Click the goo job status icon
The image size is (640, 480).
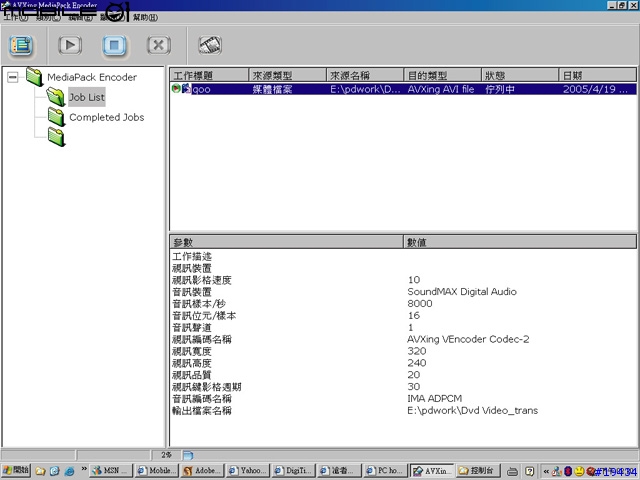tap(176, 89)
